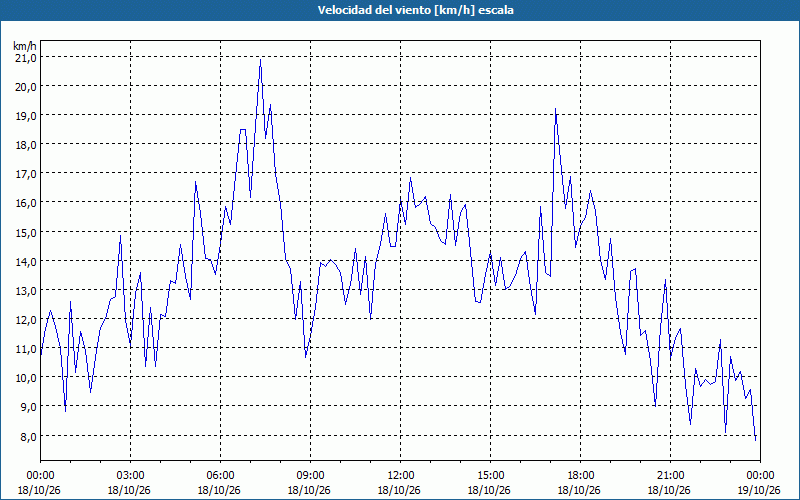Click the 14,0 y-axis value
The height and width of the screenshot is (500, 800).
pyautogui.click(x=26, y=262)
